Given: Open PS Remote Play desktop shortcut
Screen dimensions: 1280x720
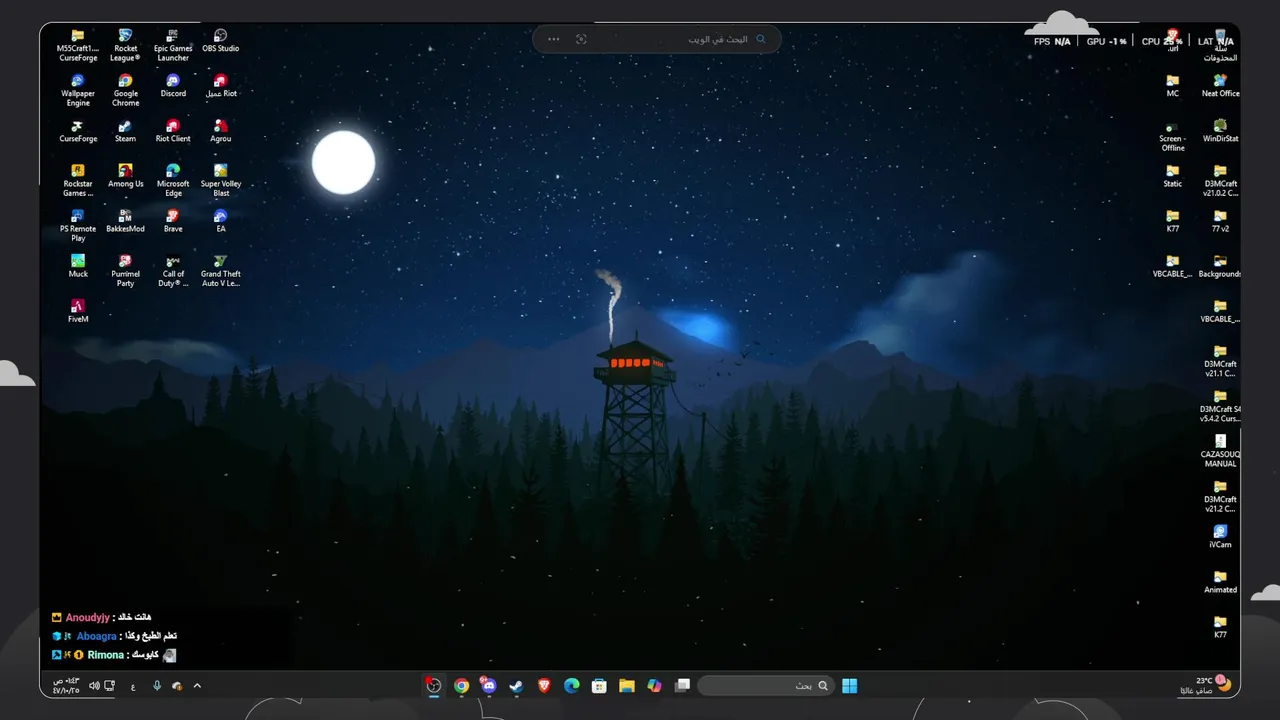Looking at the screenshot, I should 78,226.
